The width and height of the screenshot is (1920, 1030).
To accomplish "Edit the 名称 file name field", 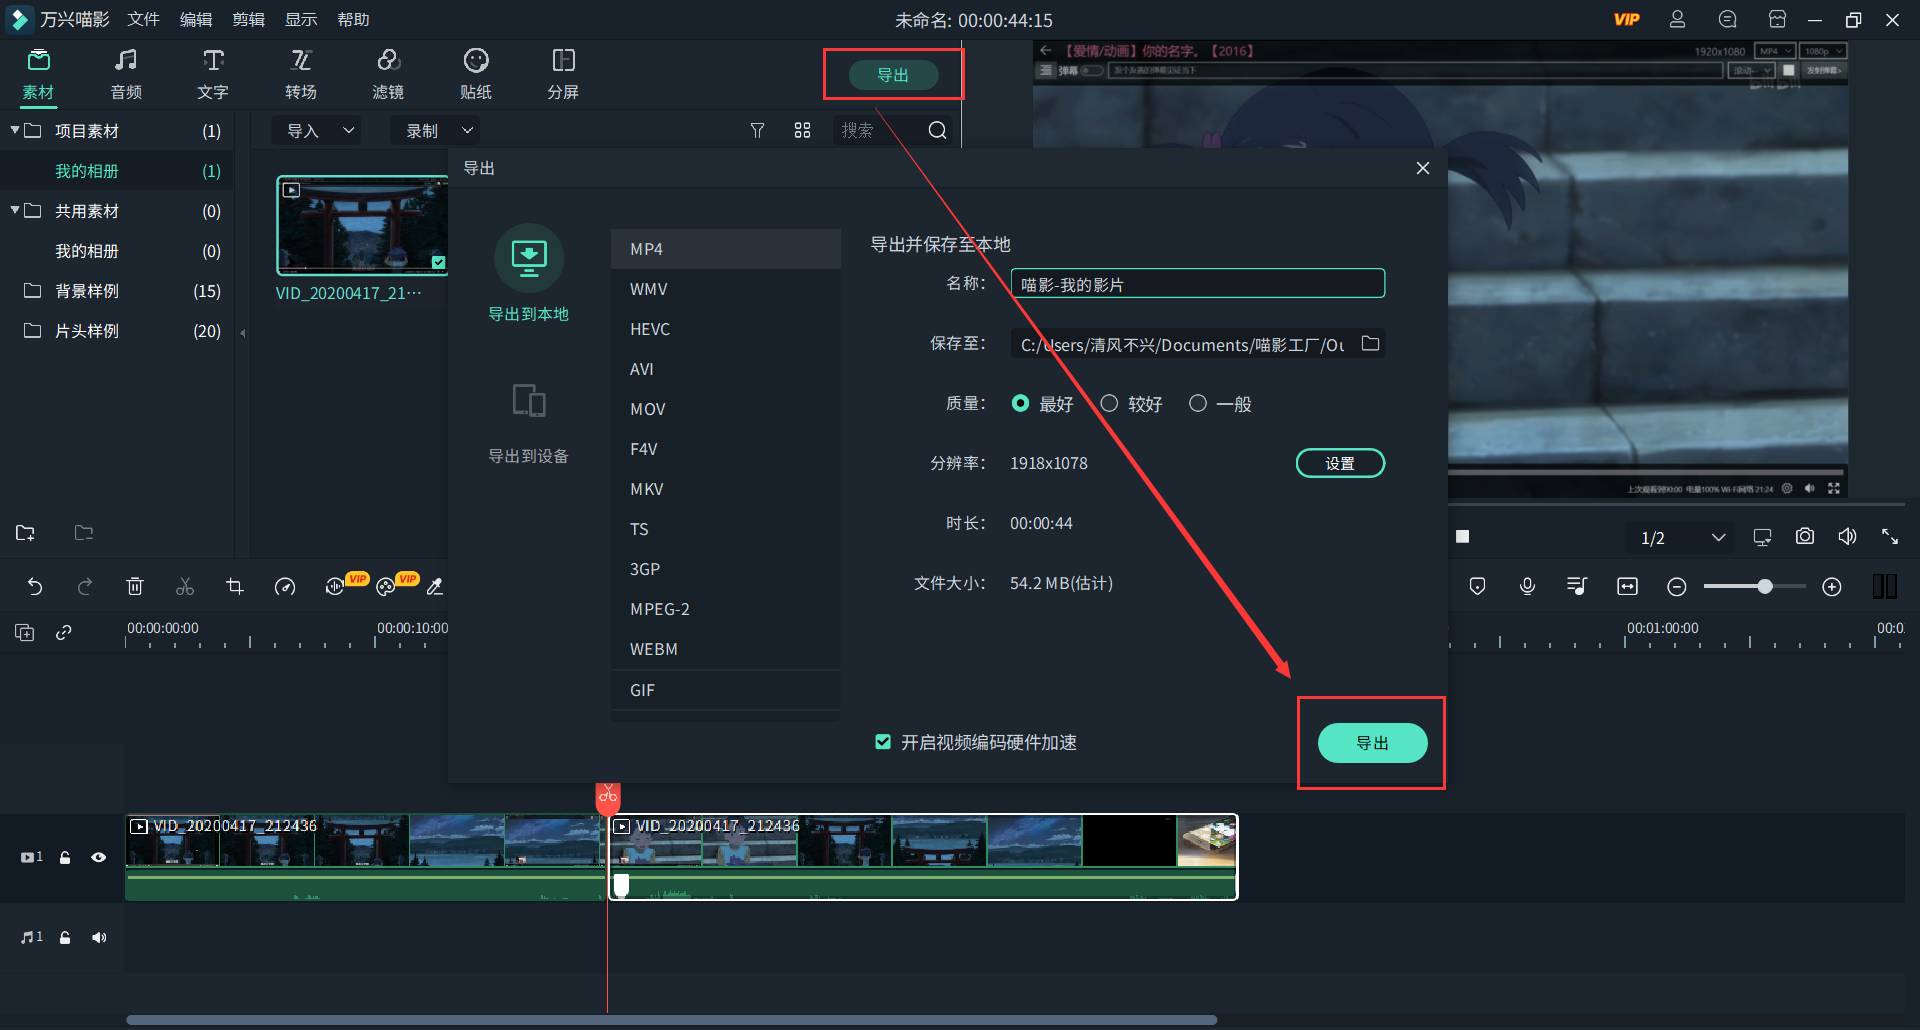I will pos(1197,284).
